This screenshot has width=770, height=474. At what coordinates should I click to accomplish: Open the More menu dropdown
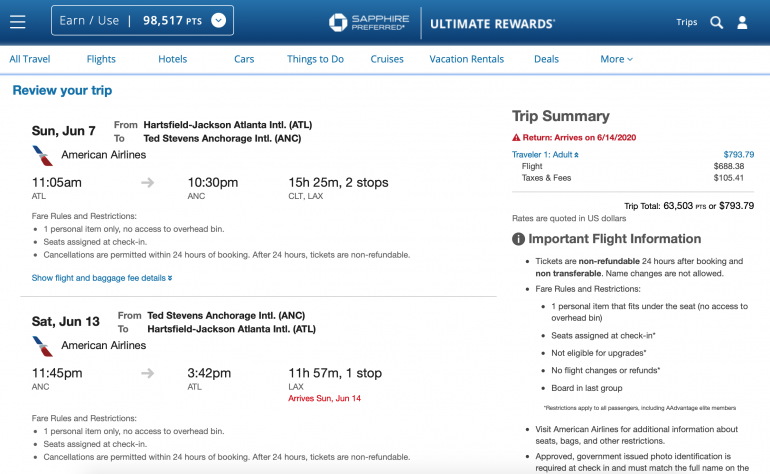point(616,59)
